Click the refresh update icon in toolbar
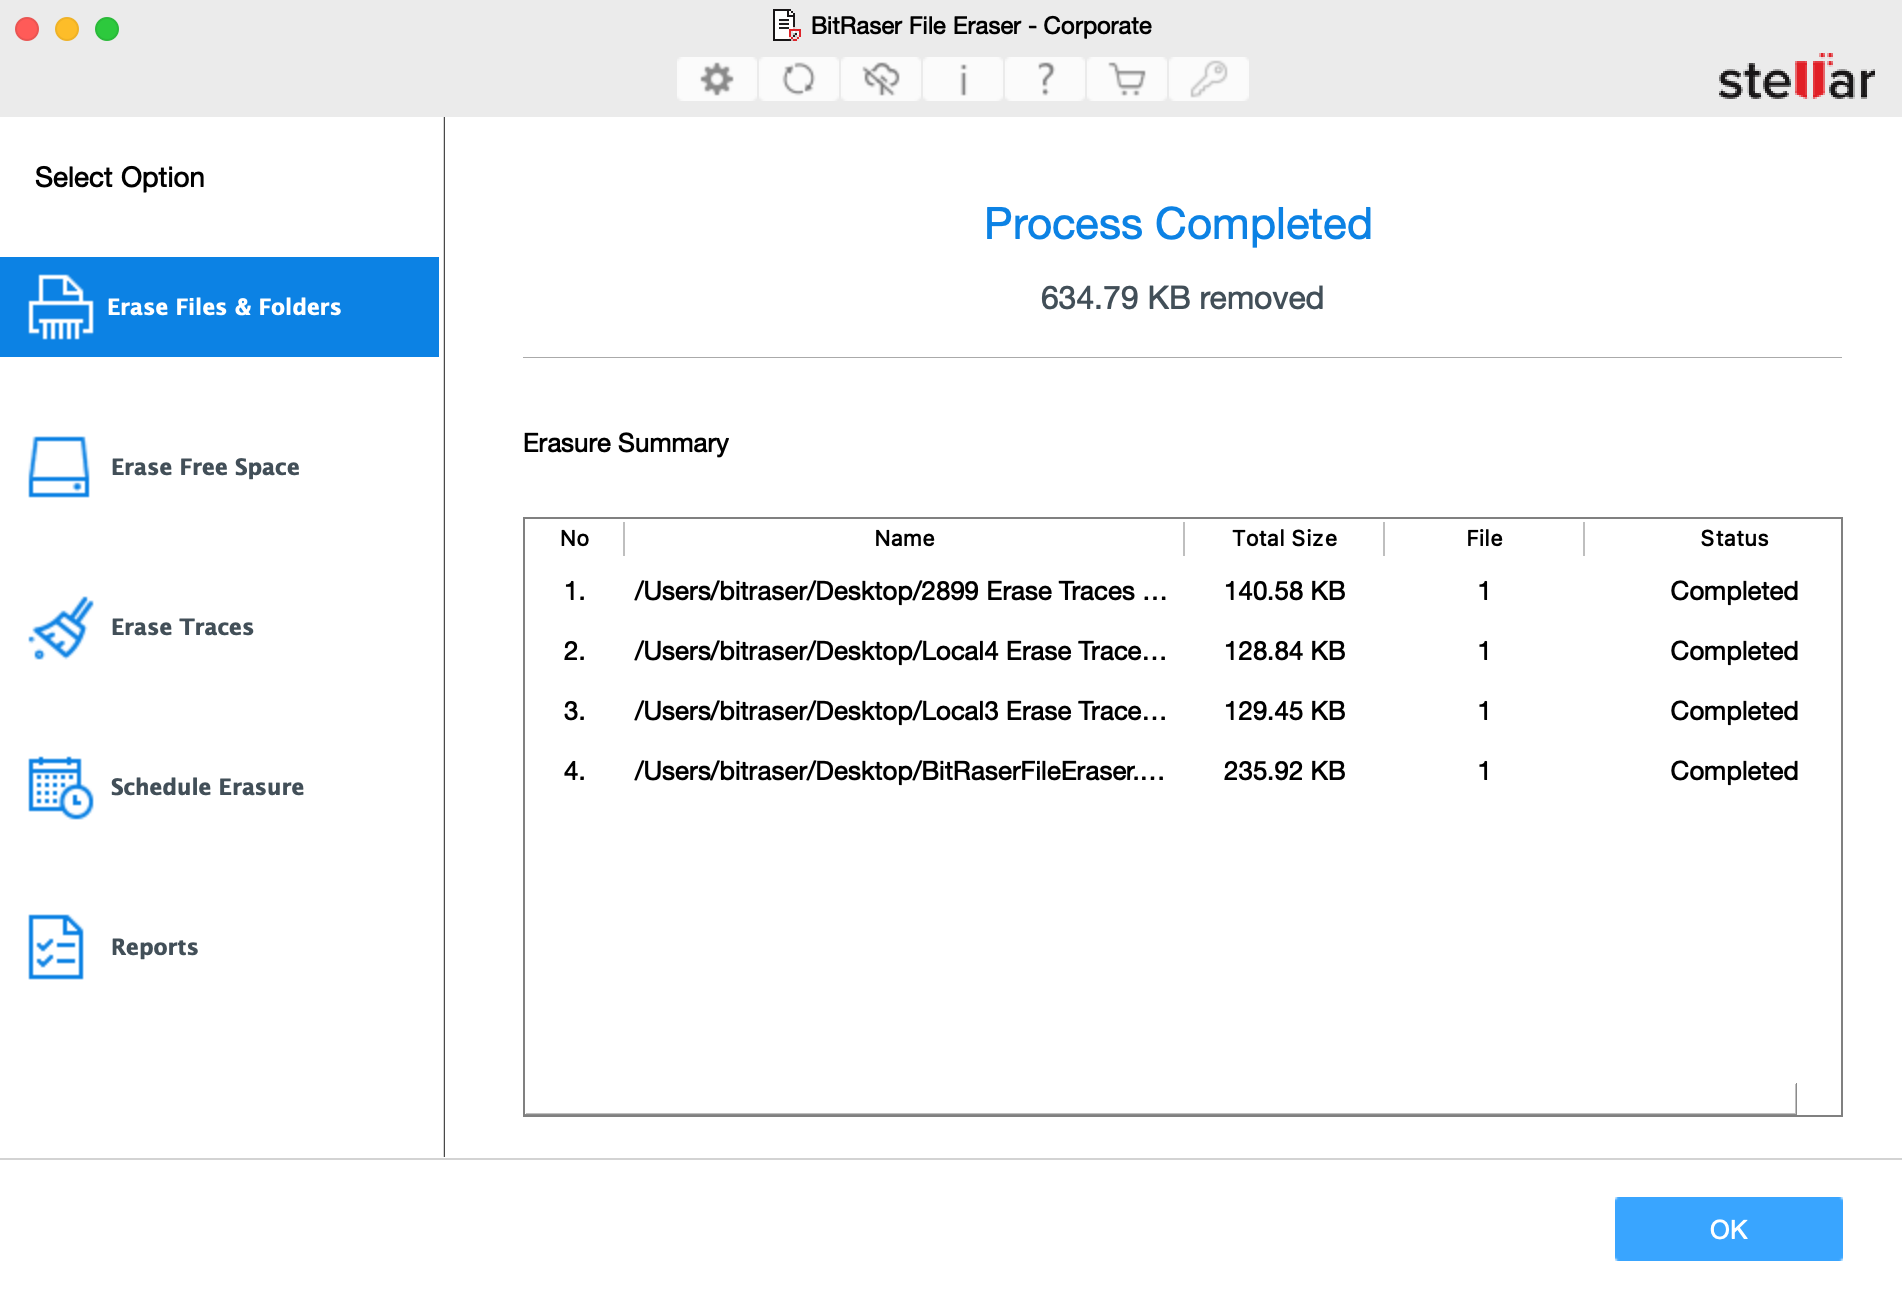This screenshot has width=1902, height=1290. pyautogui.click(x=798, y=79)
